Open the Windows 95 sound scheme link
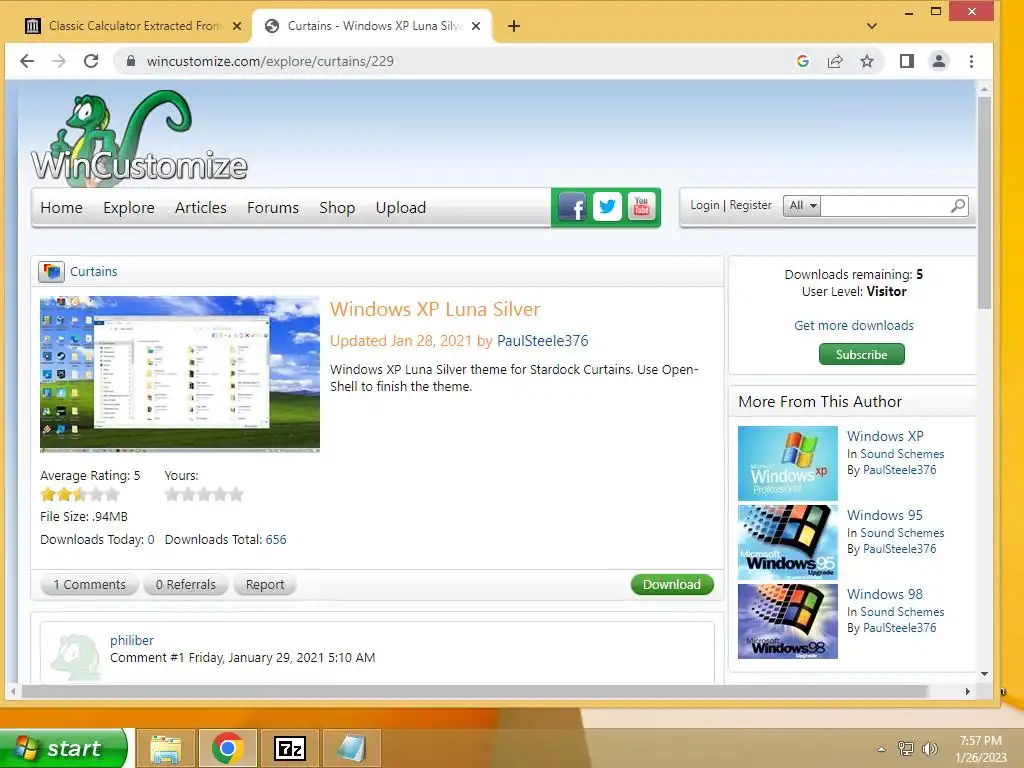This screenshot has width=1024, height=768. point(884,515)
